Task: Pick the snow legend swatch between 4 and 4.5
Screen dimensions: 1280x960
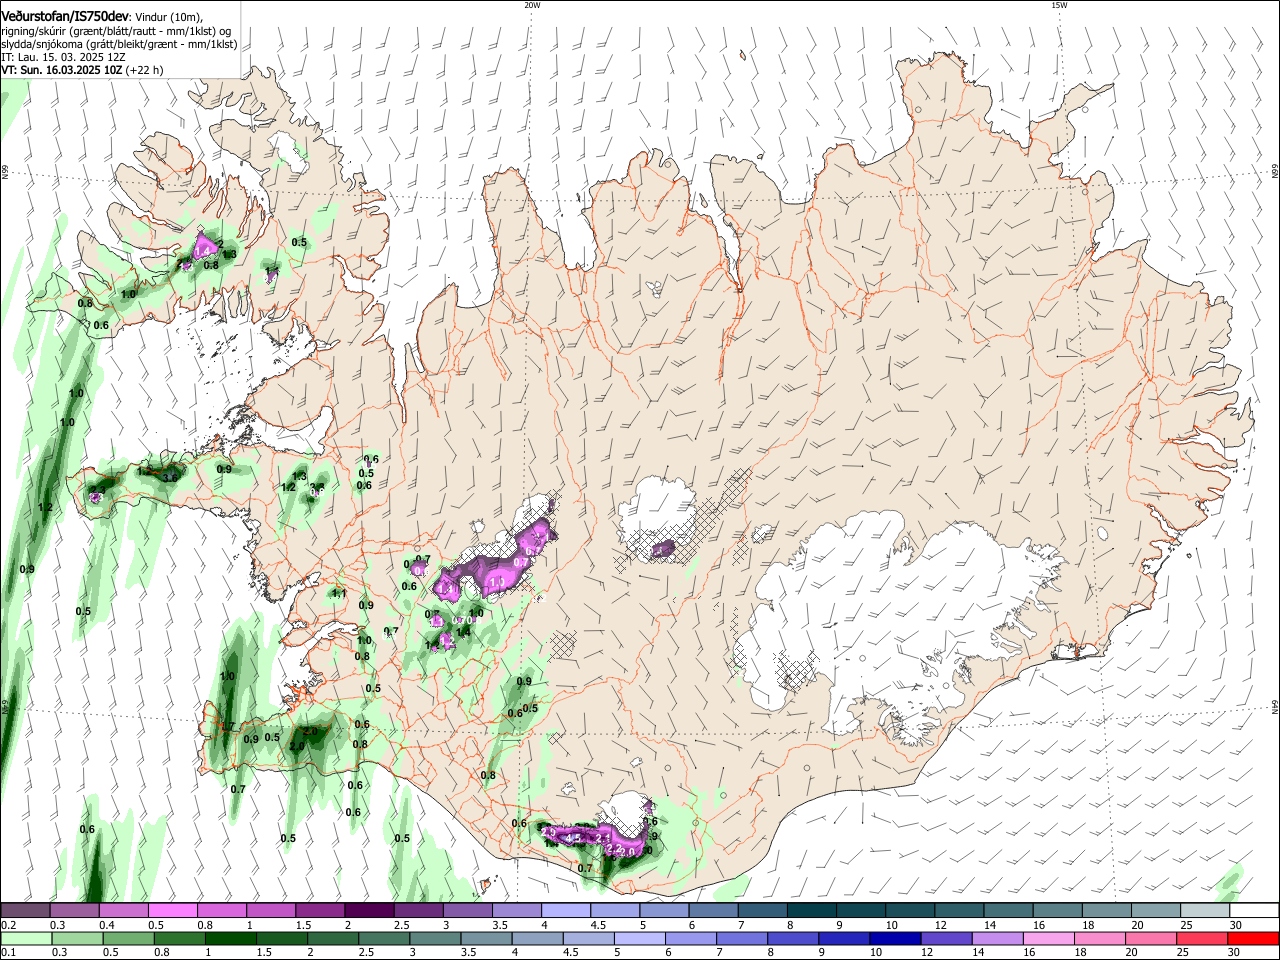Action: tap(566, 911)
